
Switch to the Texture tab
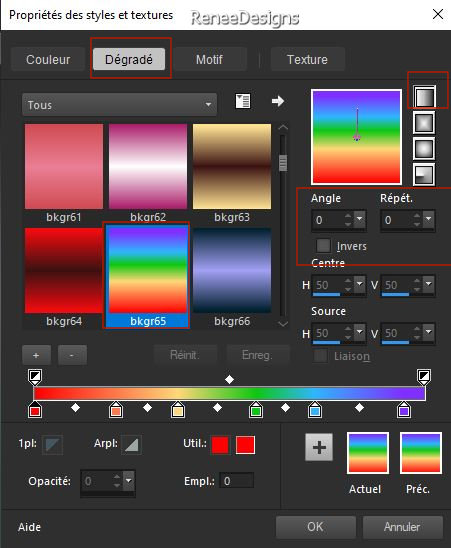pos(307,59)
